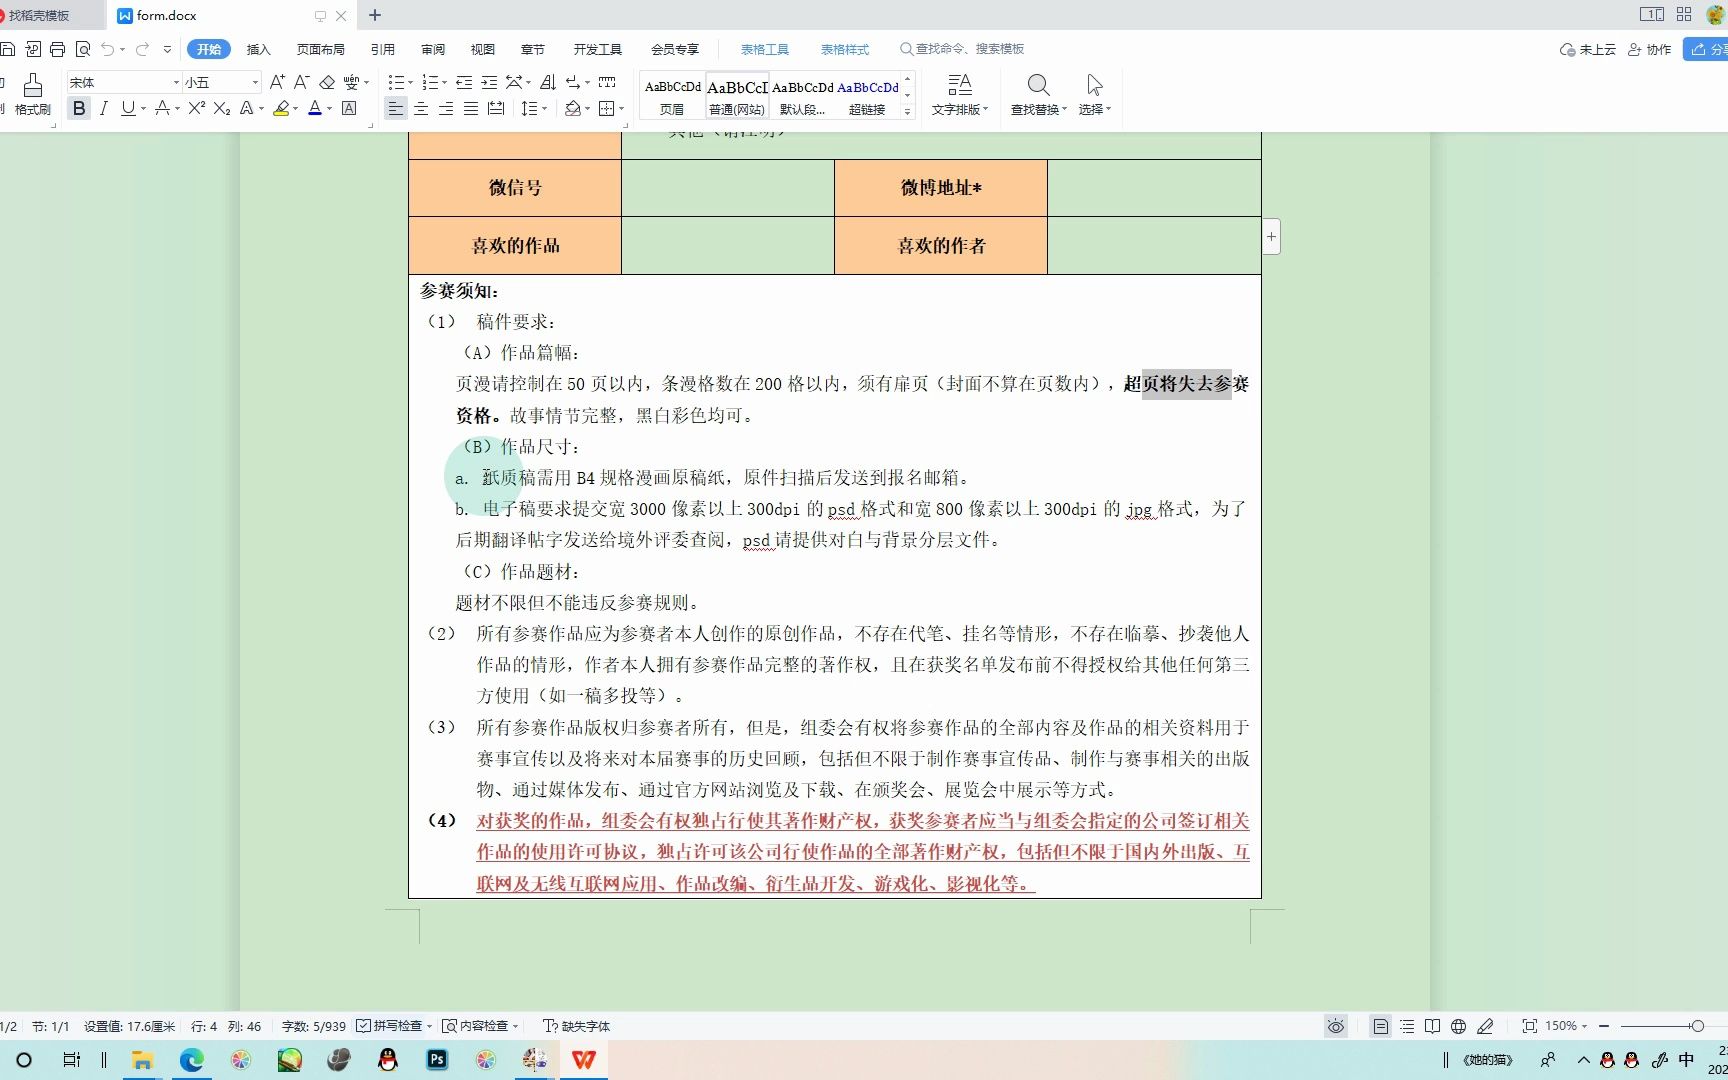Viewport: 1728px width, 1080px height.
Task: Switch to the 插入 Insert tab
Action: tap(259, 49)
